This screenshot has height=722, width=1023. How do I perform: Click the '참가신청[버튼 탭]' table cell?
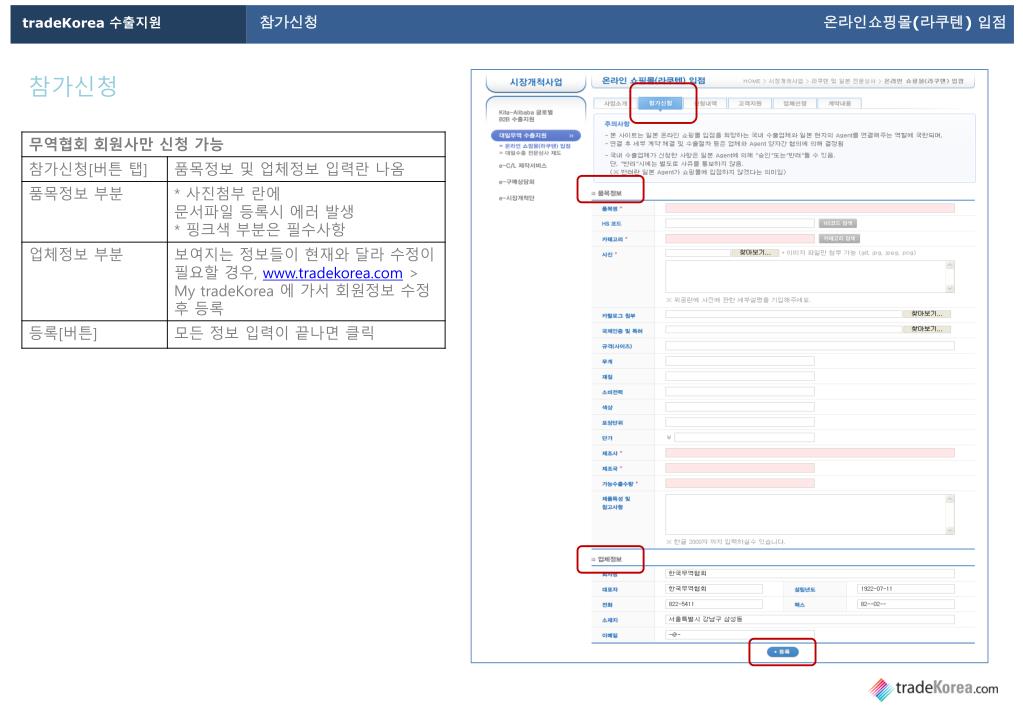pos(95,169)
